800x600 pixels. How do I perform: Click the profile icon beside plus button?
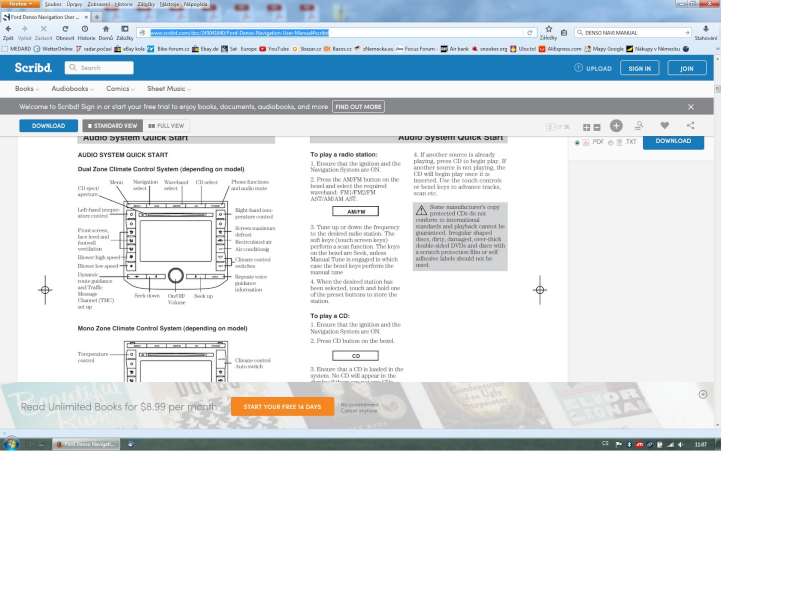pos(639,126)
